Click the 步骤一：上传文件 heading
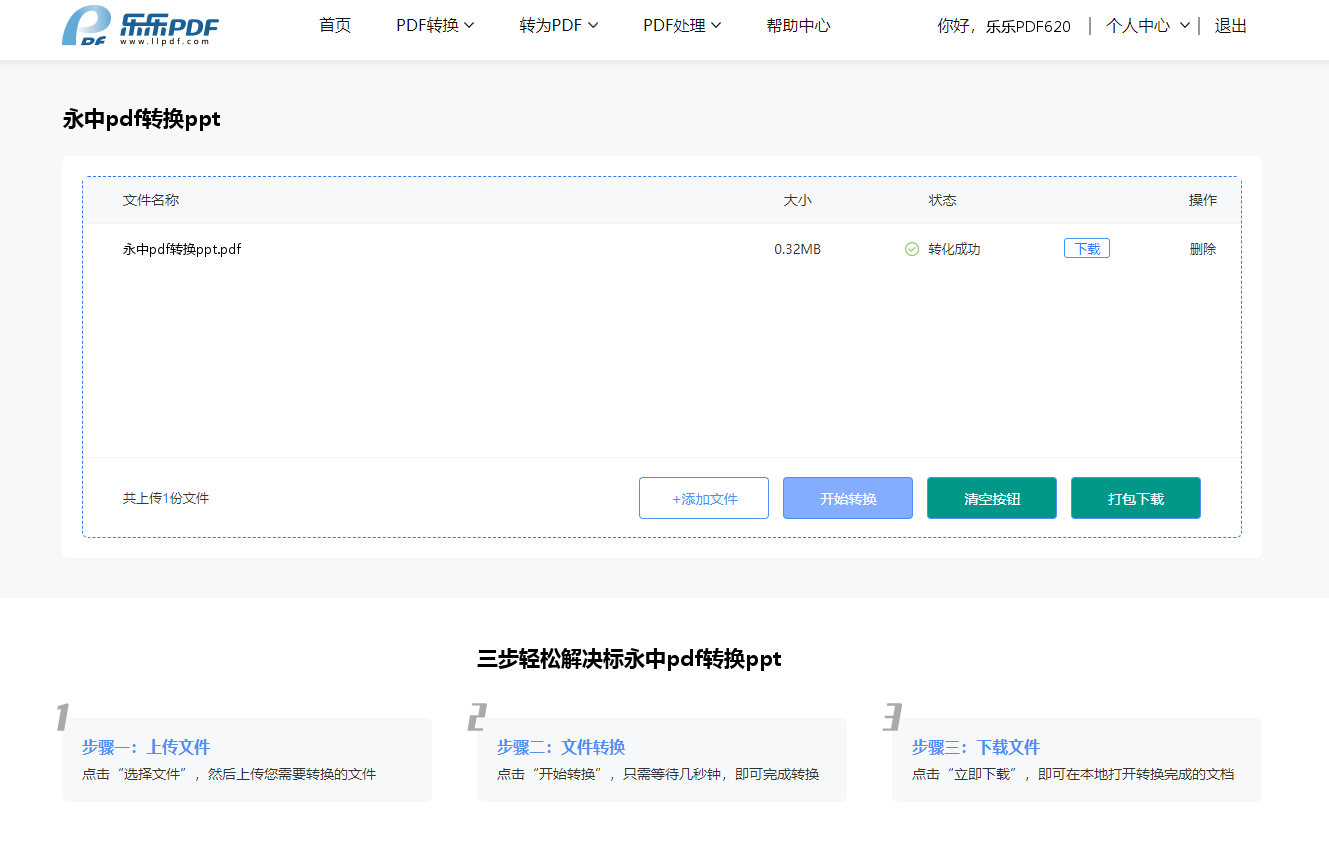1329x845 pixels. pyautogui.click(x=146, y=747)
